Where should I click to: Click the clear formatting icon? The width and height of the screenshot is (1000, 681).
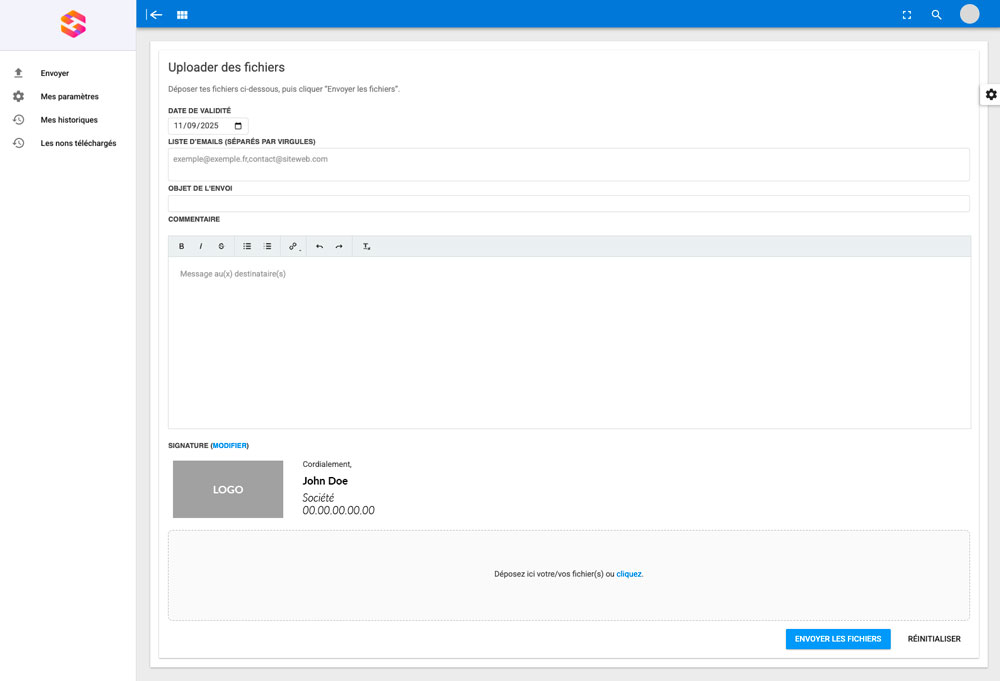tap(367, 246)
